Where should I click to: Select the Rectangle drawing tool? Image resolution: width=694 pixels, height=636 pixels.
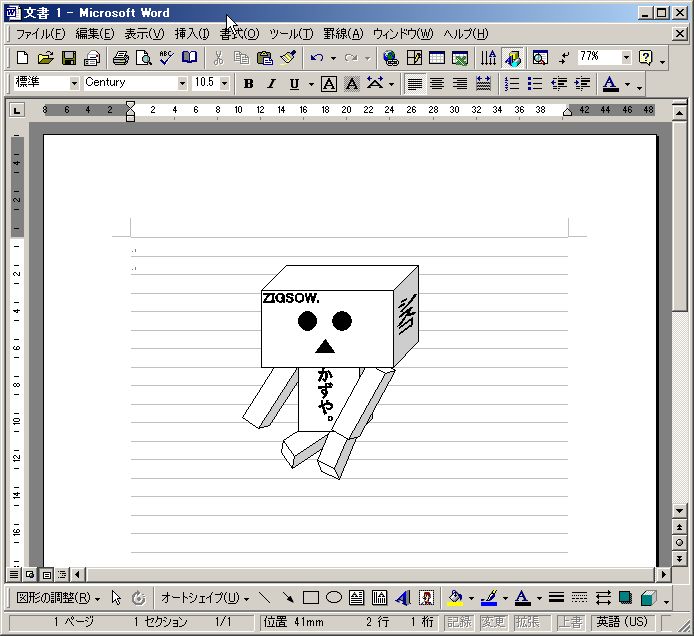[311, 598]
